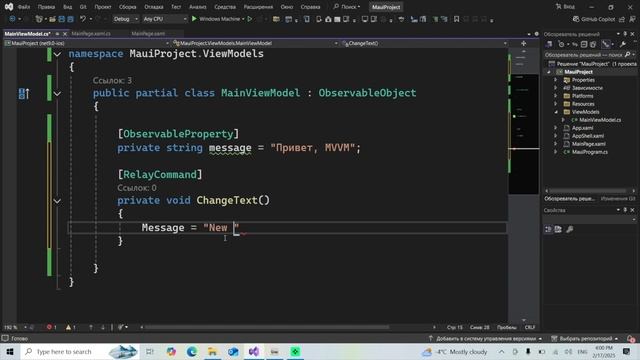
Task: Select MauiProgram.cs in Solution Explorer
Action: [x=590, y=152]
